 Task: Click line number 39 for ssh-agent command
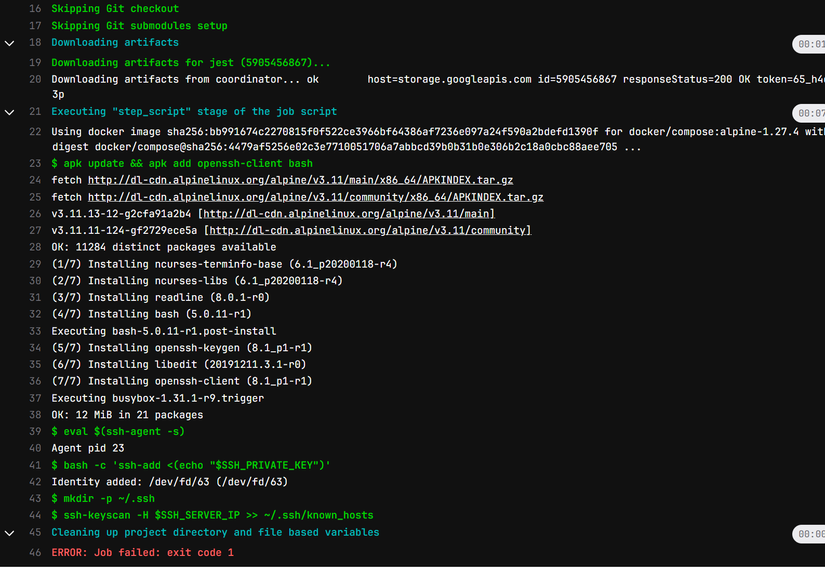(x=35, y=431)
